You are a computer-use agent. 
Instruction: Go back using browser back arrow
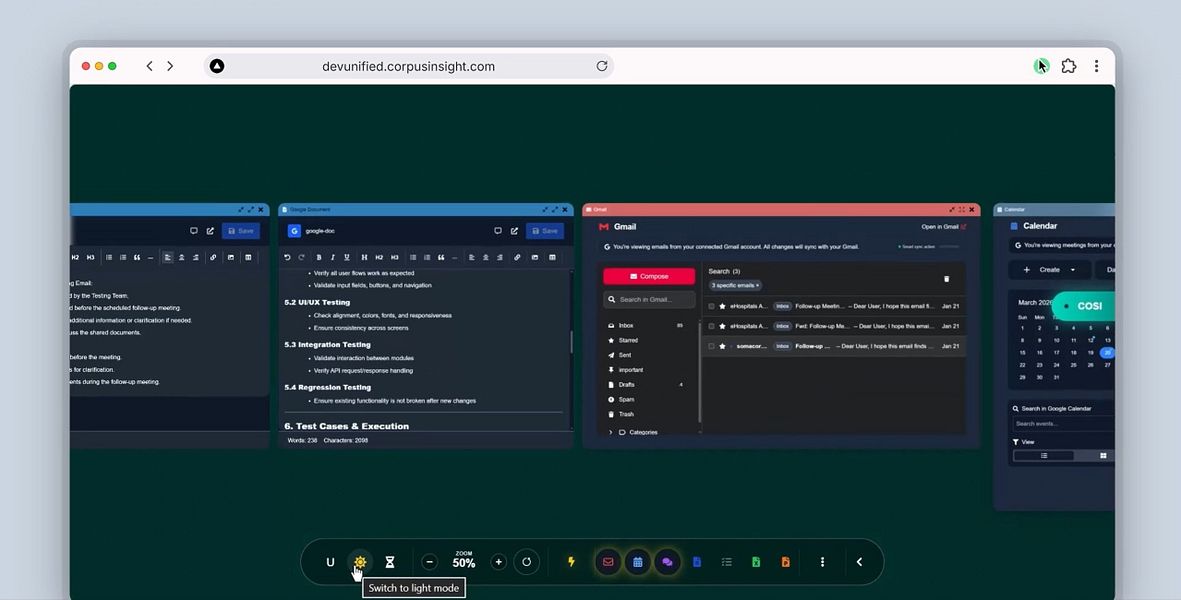click(149, 66)
